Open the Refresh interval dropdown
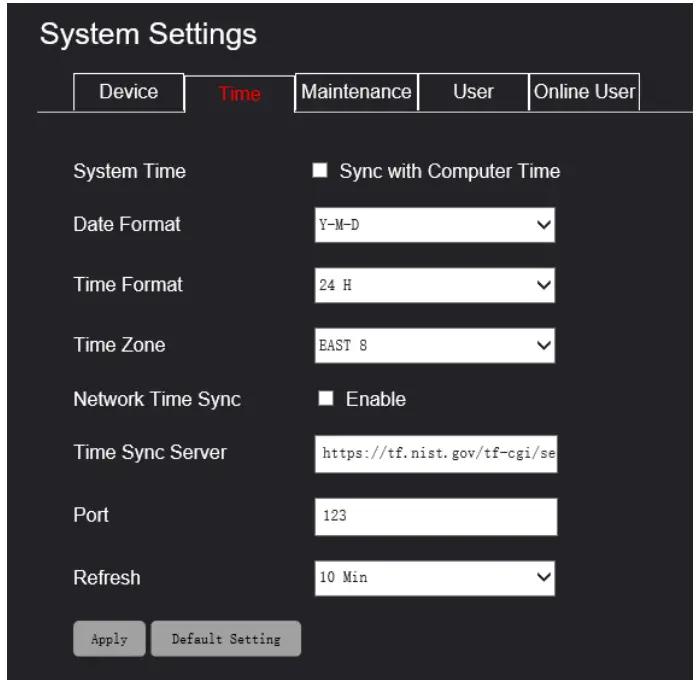 coord(433,577)
